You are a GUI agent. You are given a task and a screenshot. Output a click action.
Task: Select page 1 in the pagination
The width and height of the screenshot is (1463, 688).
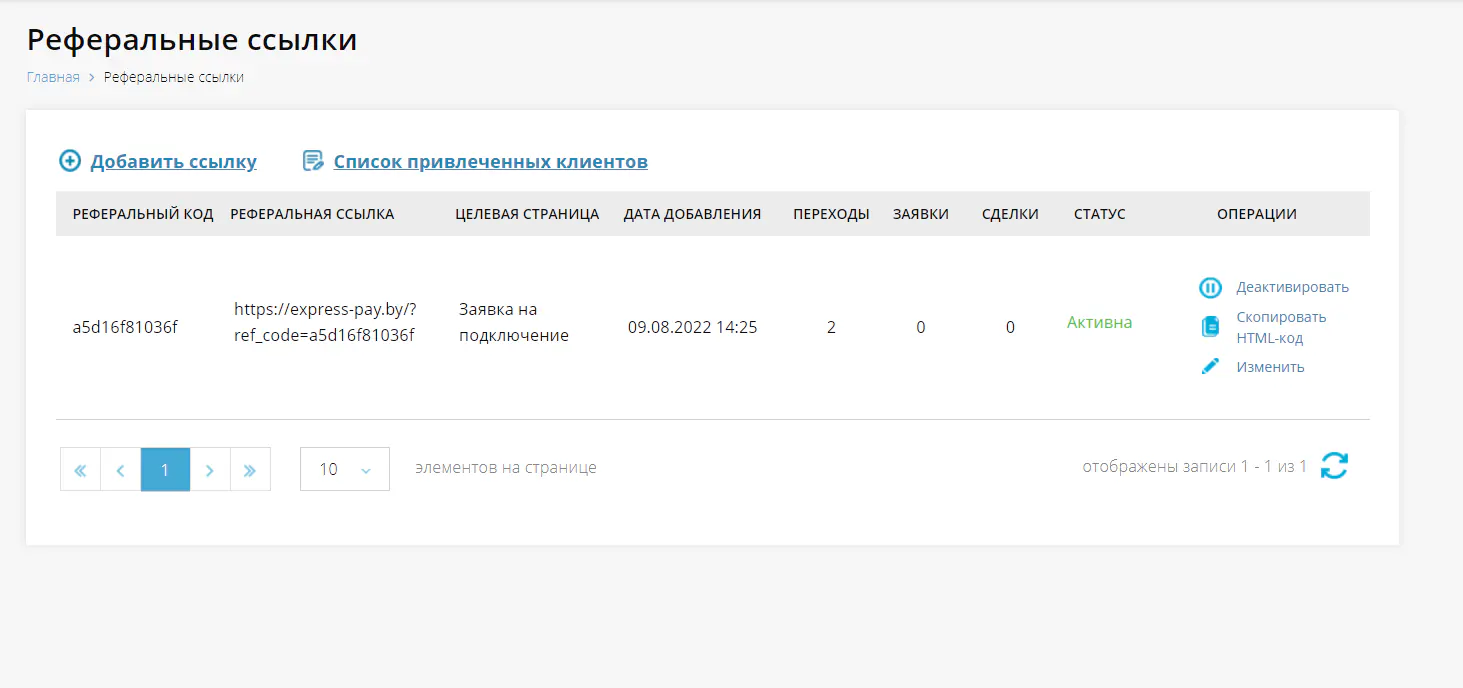[165, 469]
